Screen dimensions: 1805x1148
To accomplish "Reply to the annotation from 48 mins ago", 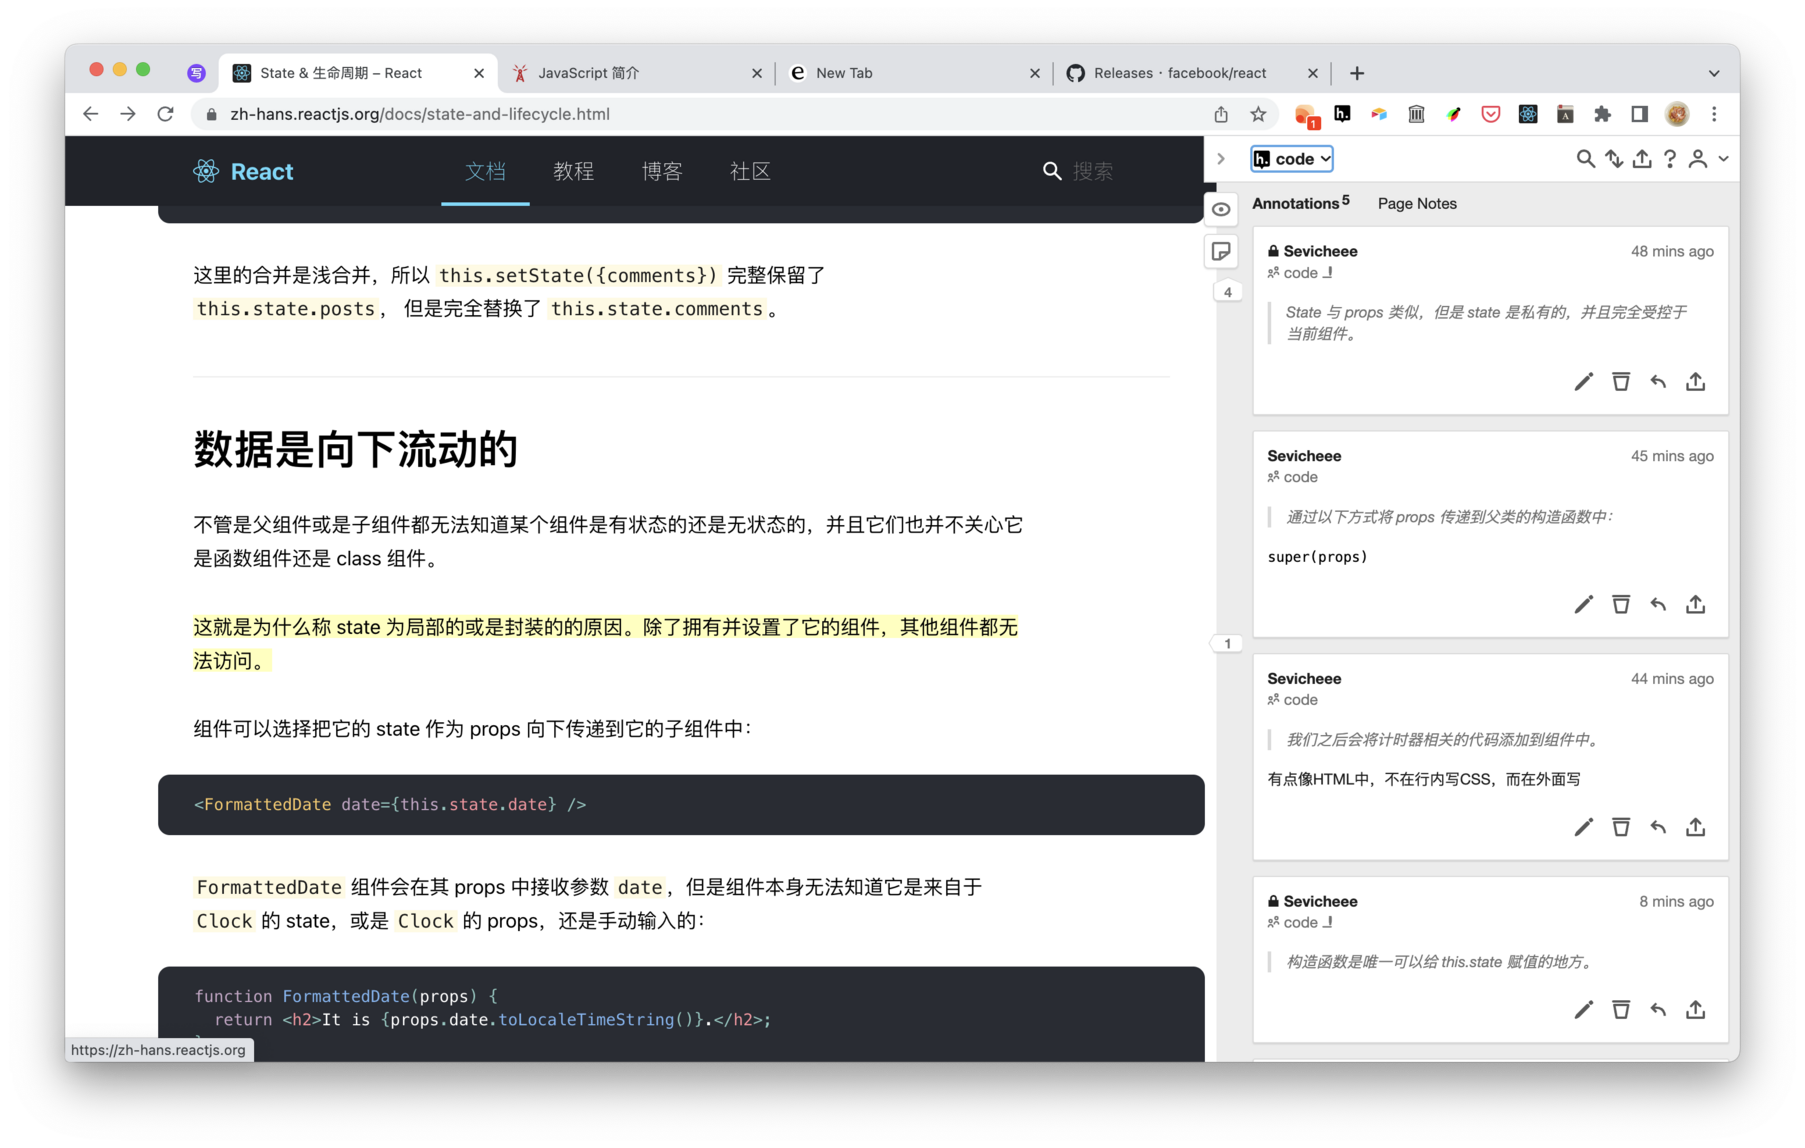I will [x=1658, y=382].
